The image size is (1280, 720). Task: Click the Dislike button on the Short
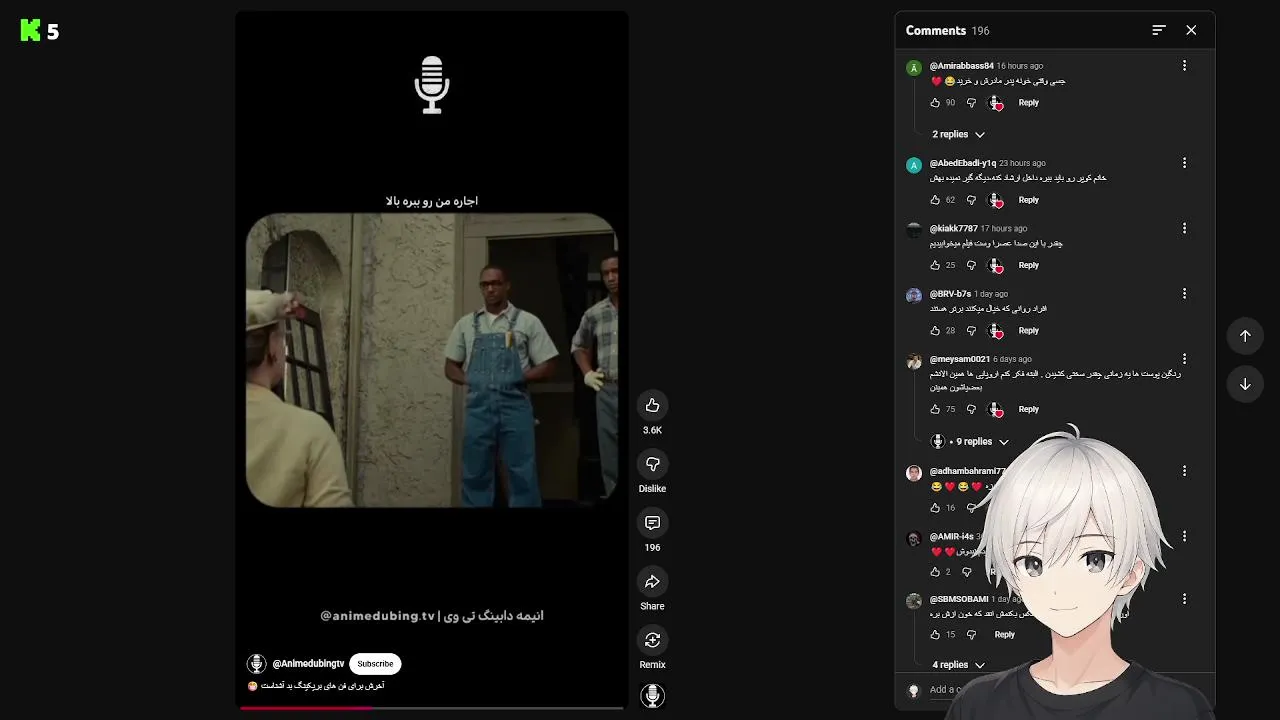(652, 464)
